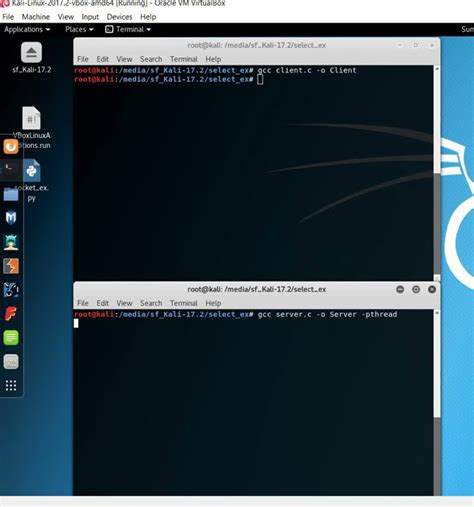Show all applications grid
This screenshot has width=474, height=507.
11,385
